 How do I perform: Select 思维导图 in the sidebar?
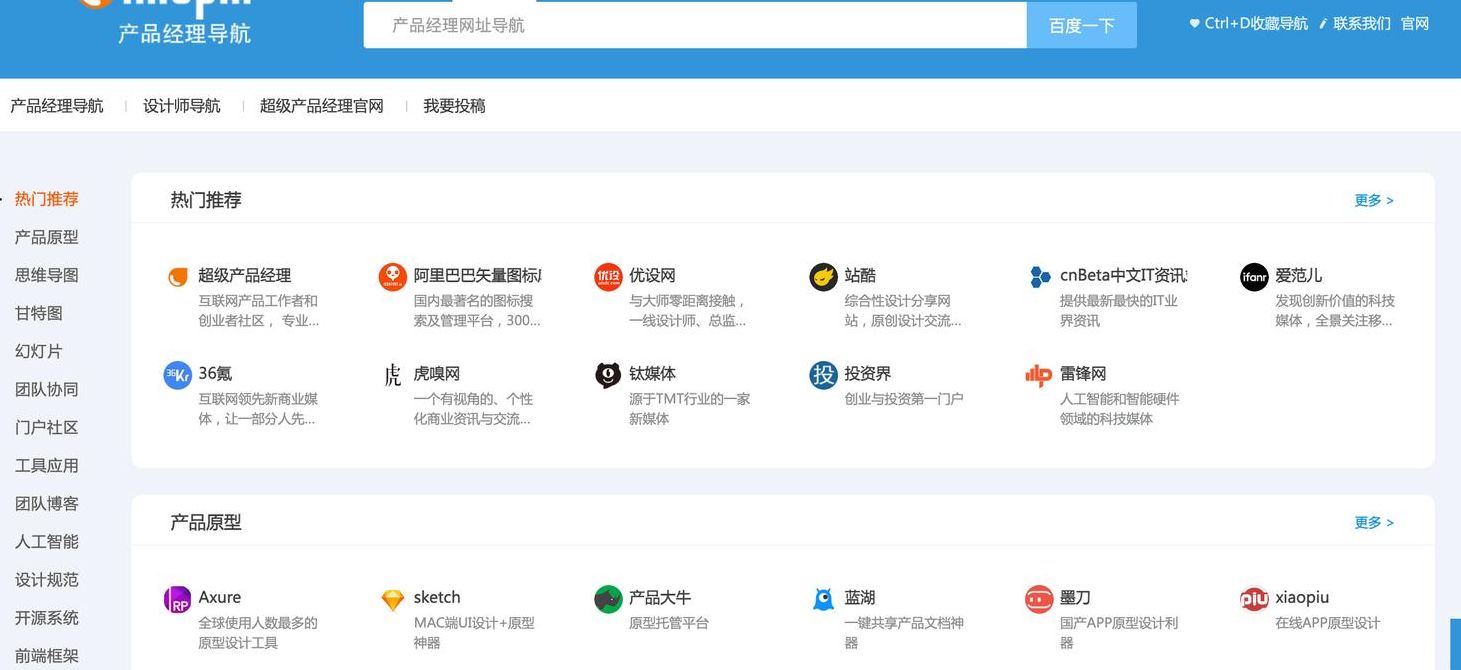[x=47, y=275]
